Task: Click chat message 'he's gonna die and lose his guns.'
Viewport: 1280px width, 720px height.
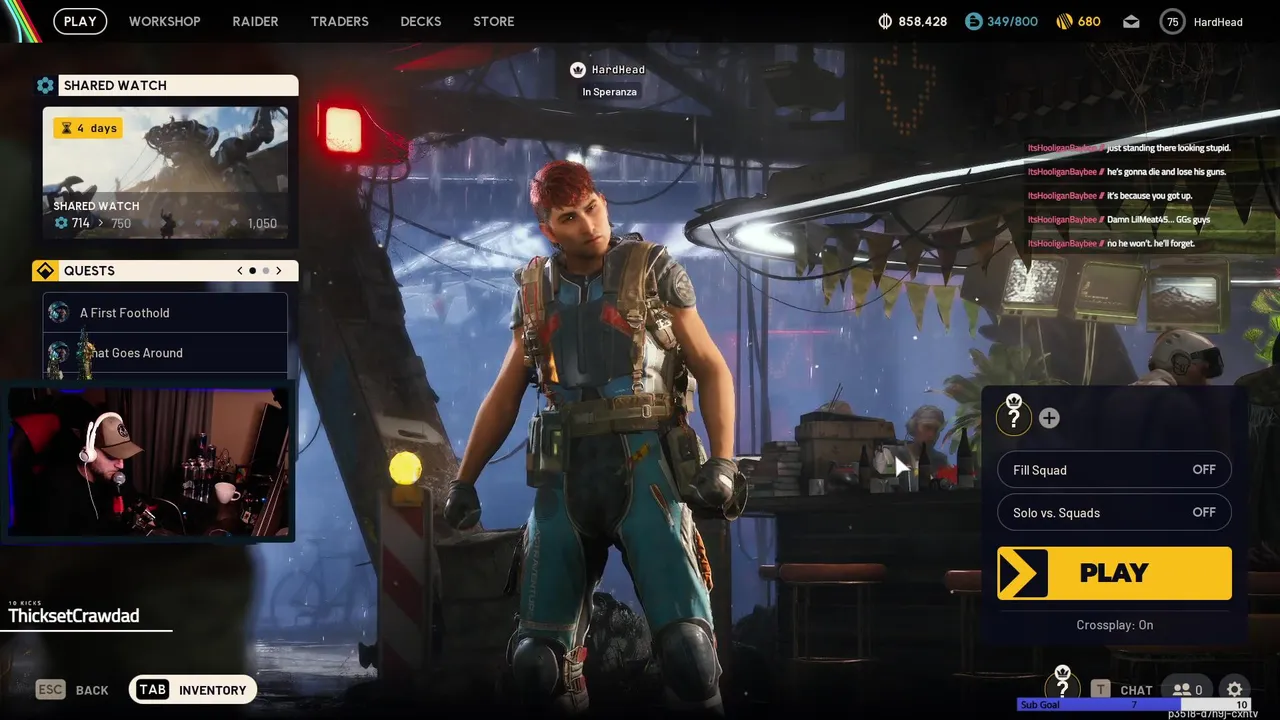Action: pyautogui.click(x=1166, y=172)
